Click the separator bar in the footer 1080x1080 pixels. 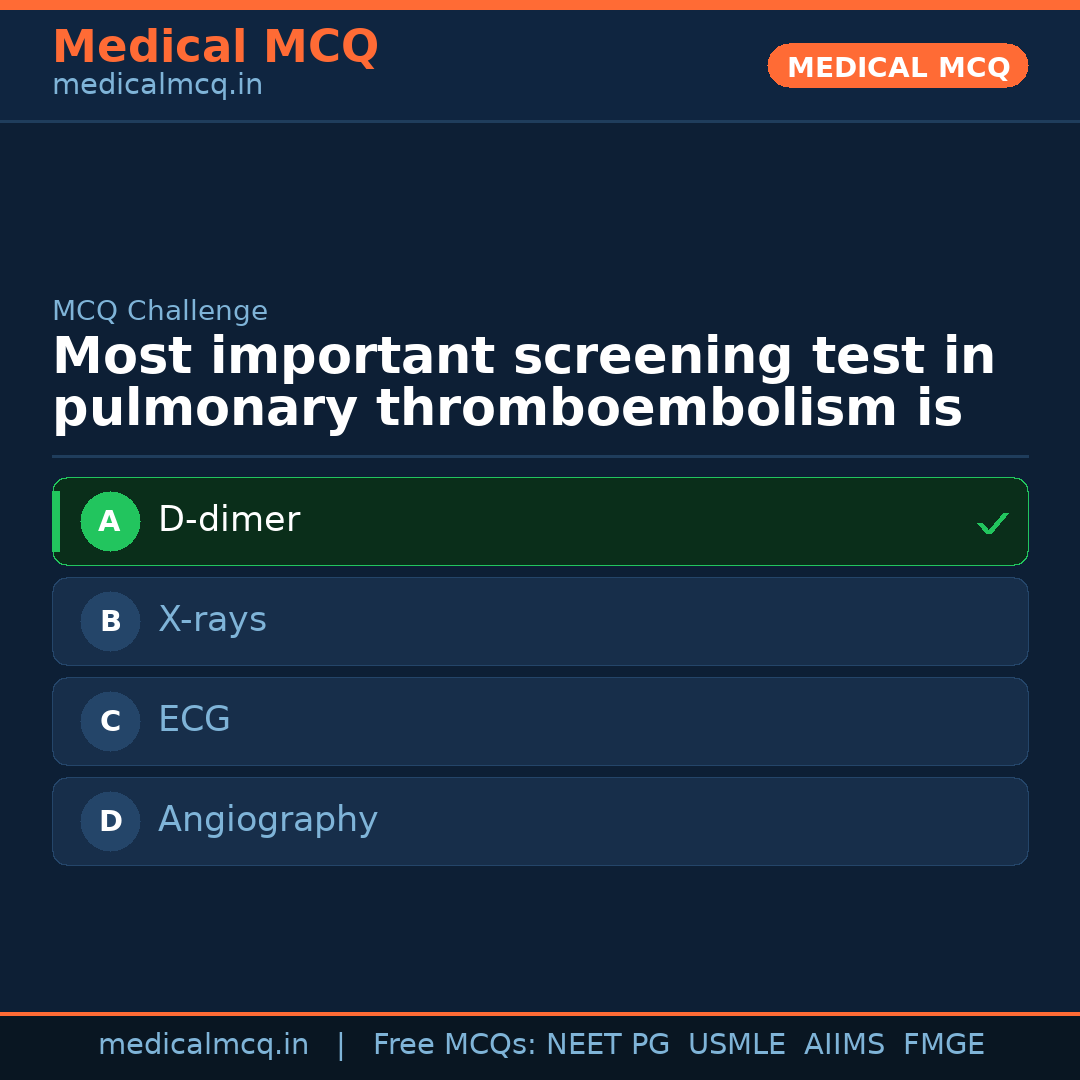pyautogui.click(x=341, y=1044)
